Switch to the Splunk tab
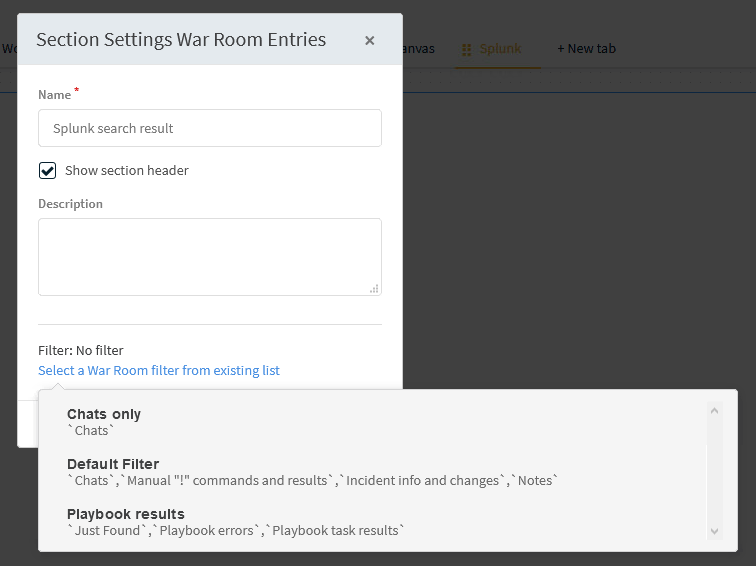 (500, 49)
